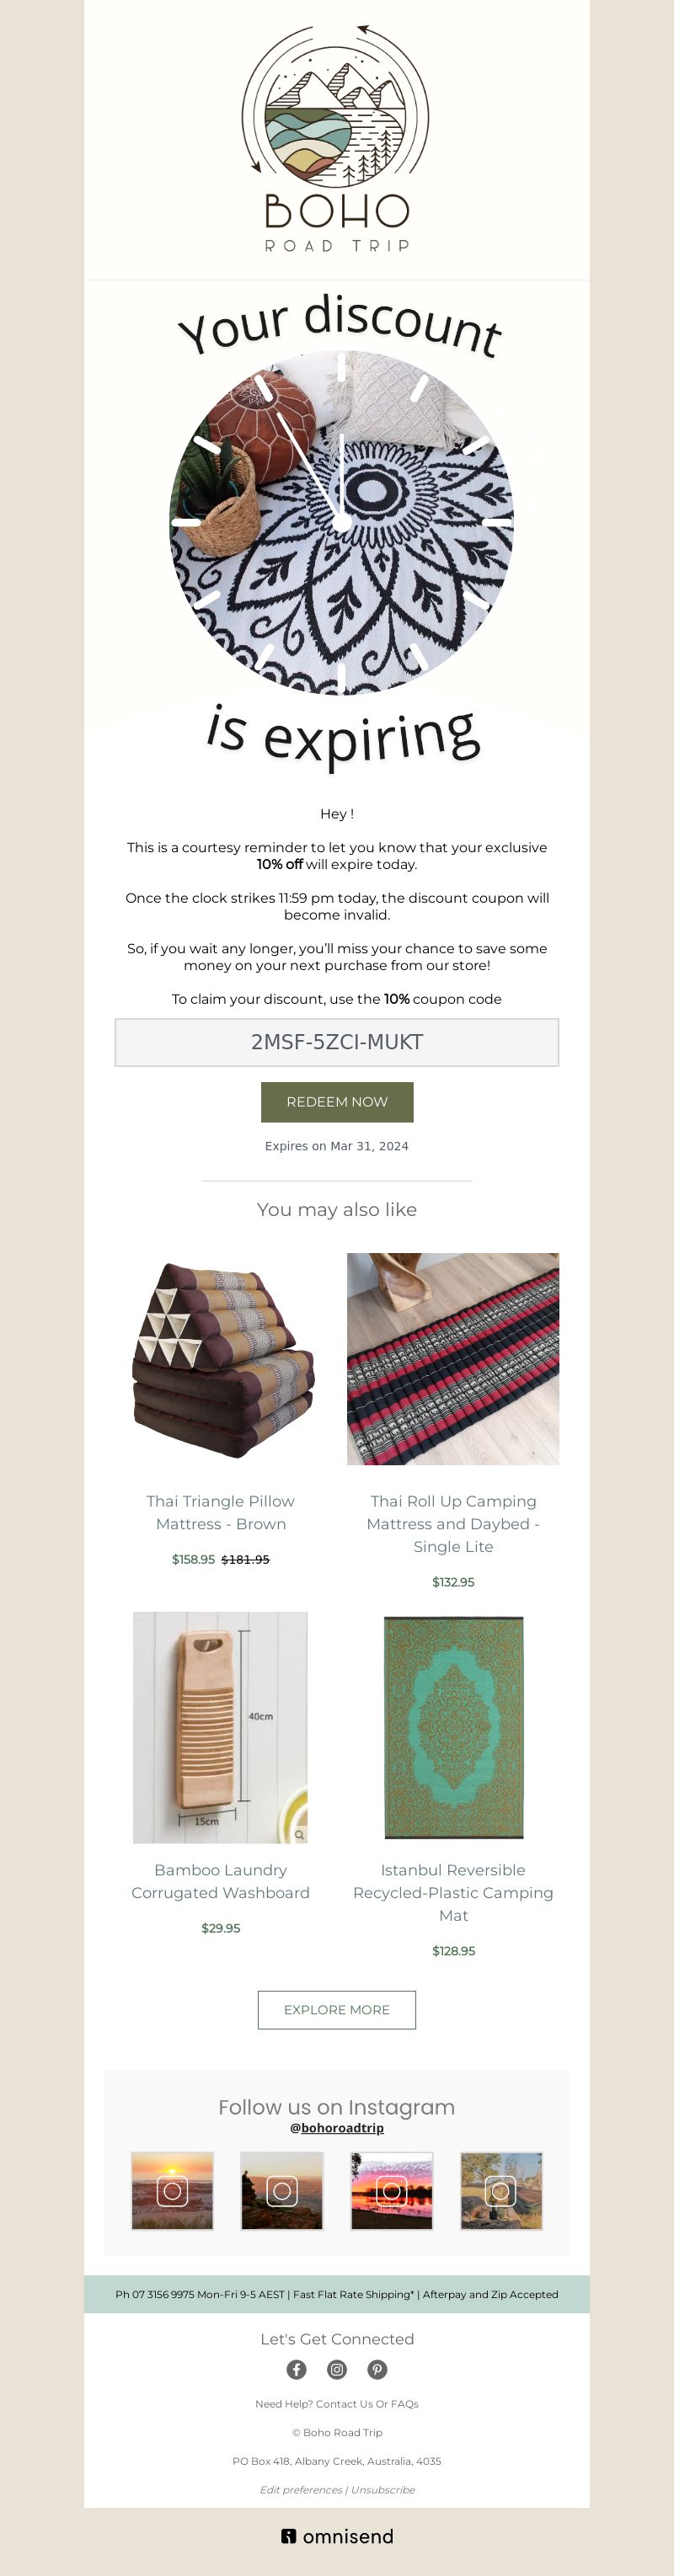Image resolution: width=674 pixels, height=2576 pixels.
Task: Open the Instagram social icon in footer
Action: (337, 2369)
